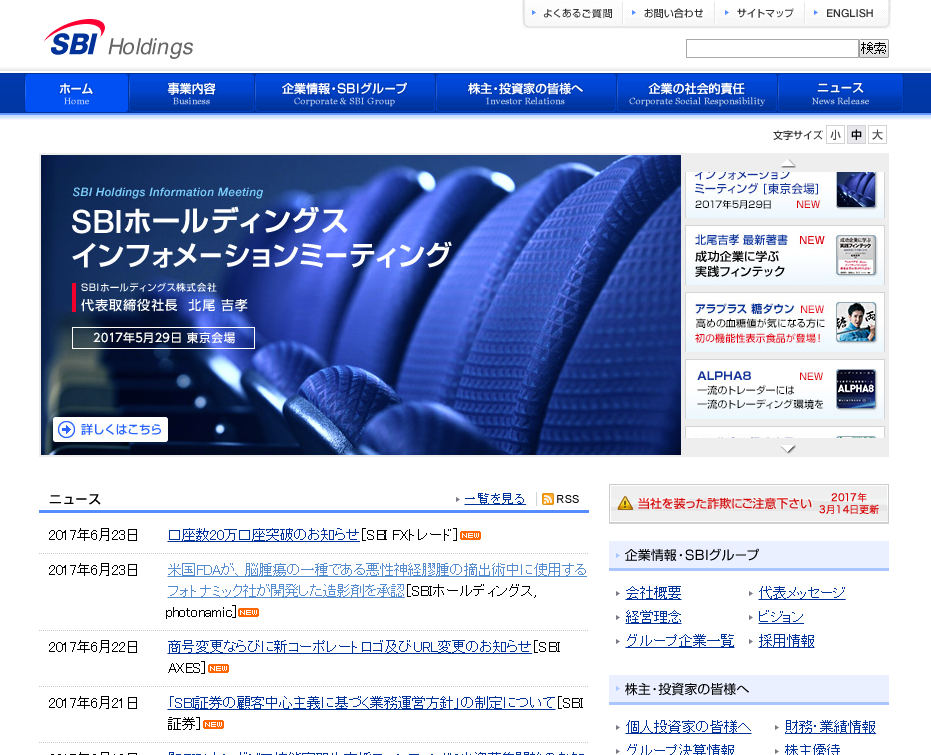Open the 企業の社会的責任 CSR menu
The height and width of the screenshot is (755, 931).
[697, 93]
